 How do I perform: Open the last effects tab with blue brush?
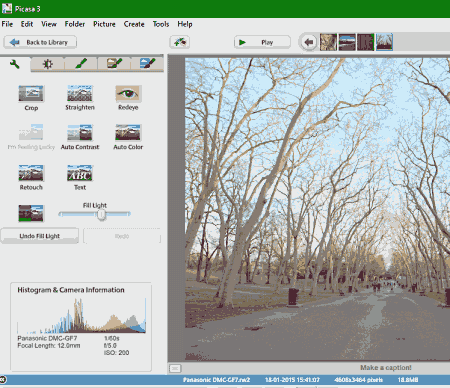click(x=147, y=64)
